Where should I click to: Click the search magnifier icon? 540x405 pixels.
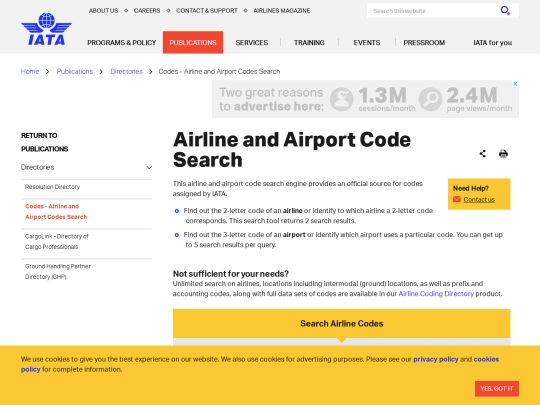click(505, 11)
